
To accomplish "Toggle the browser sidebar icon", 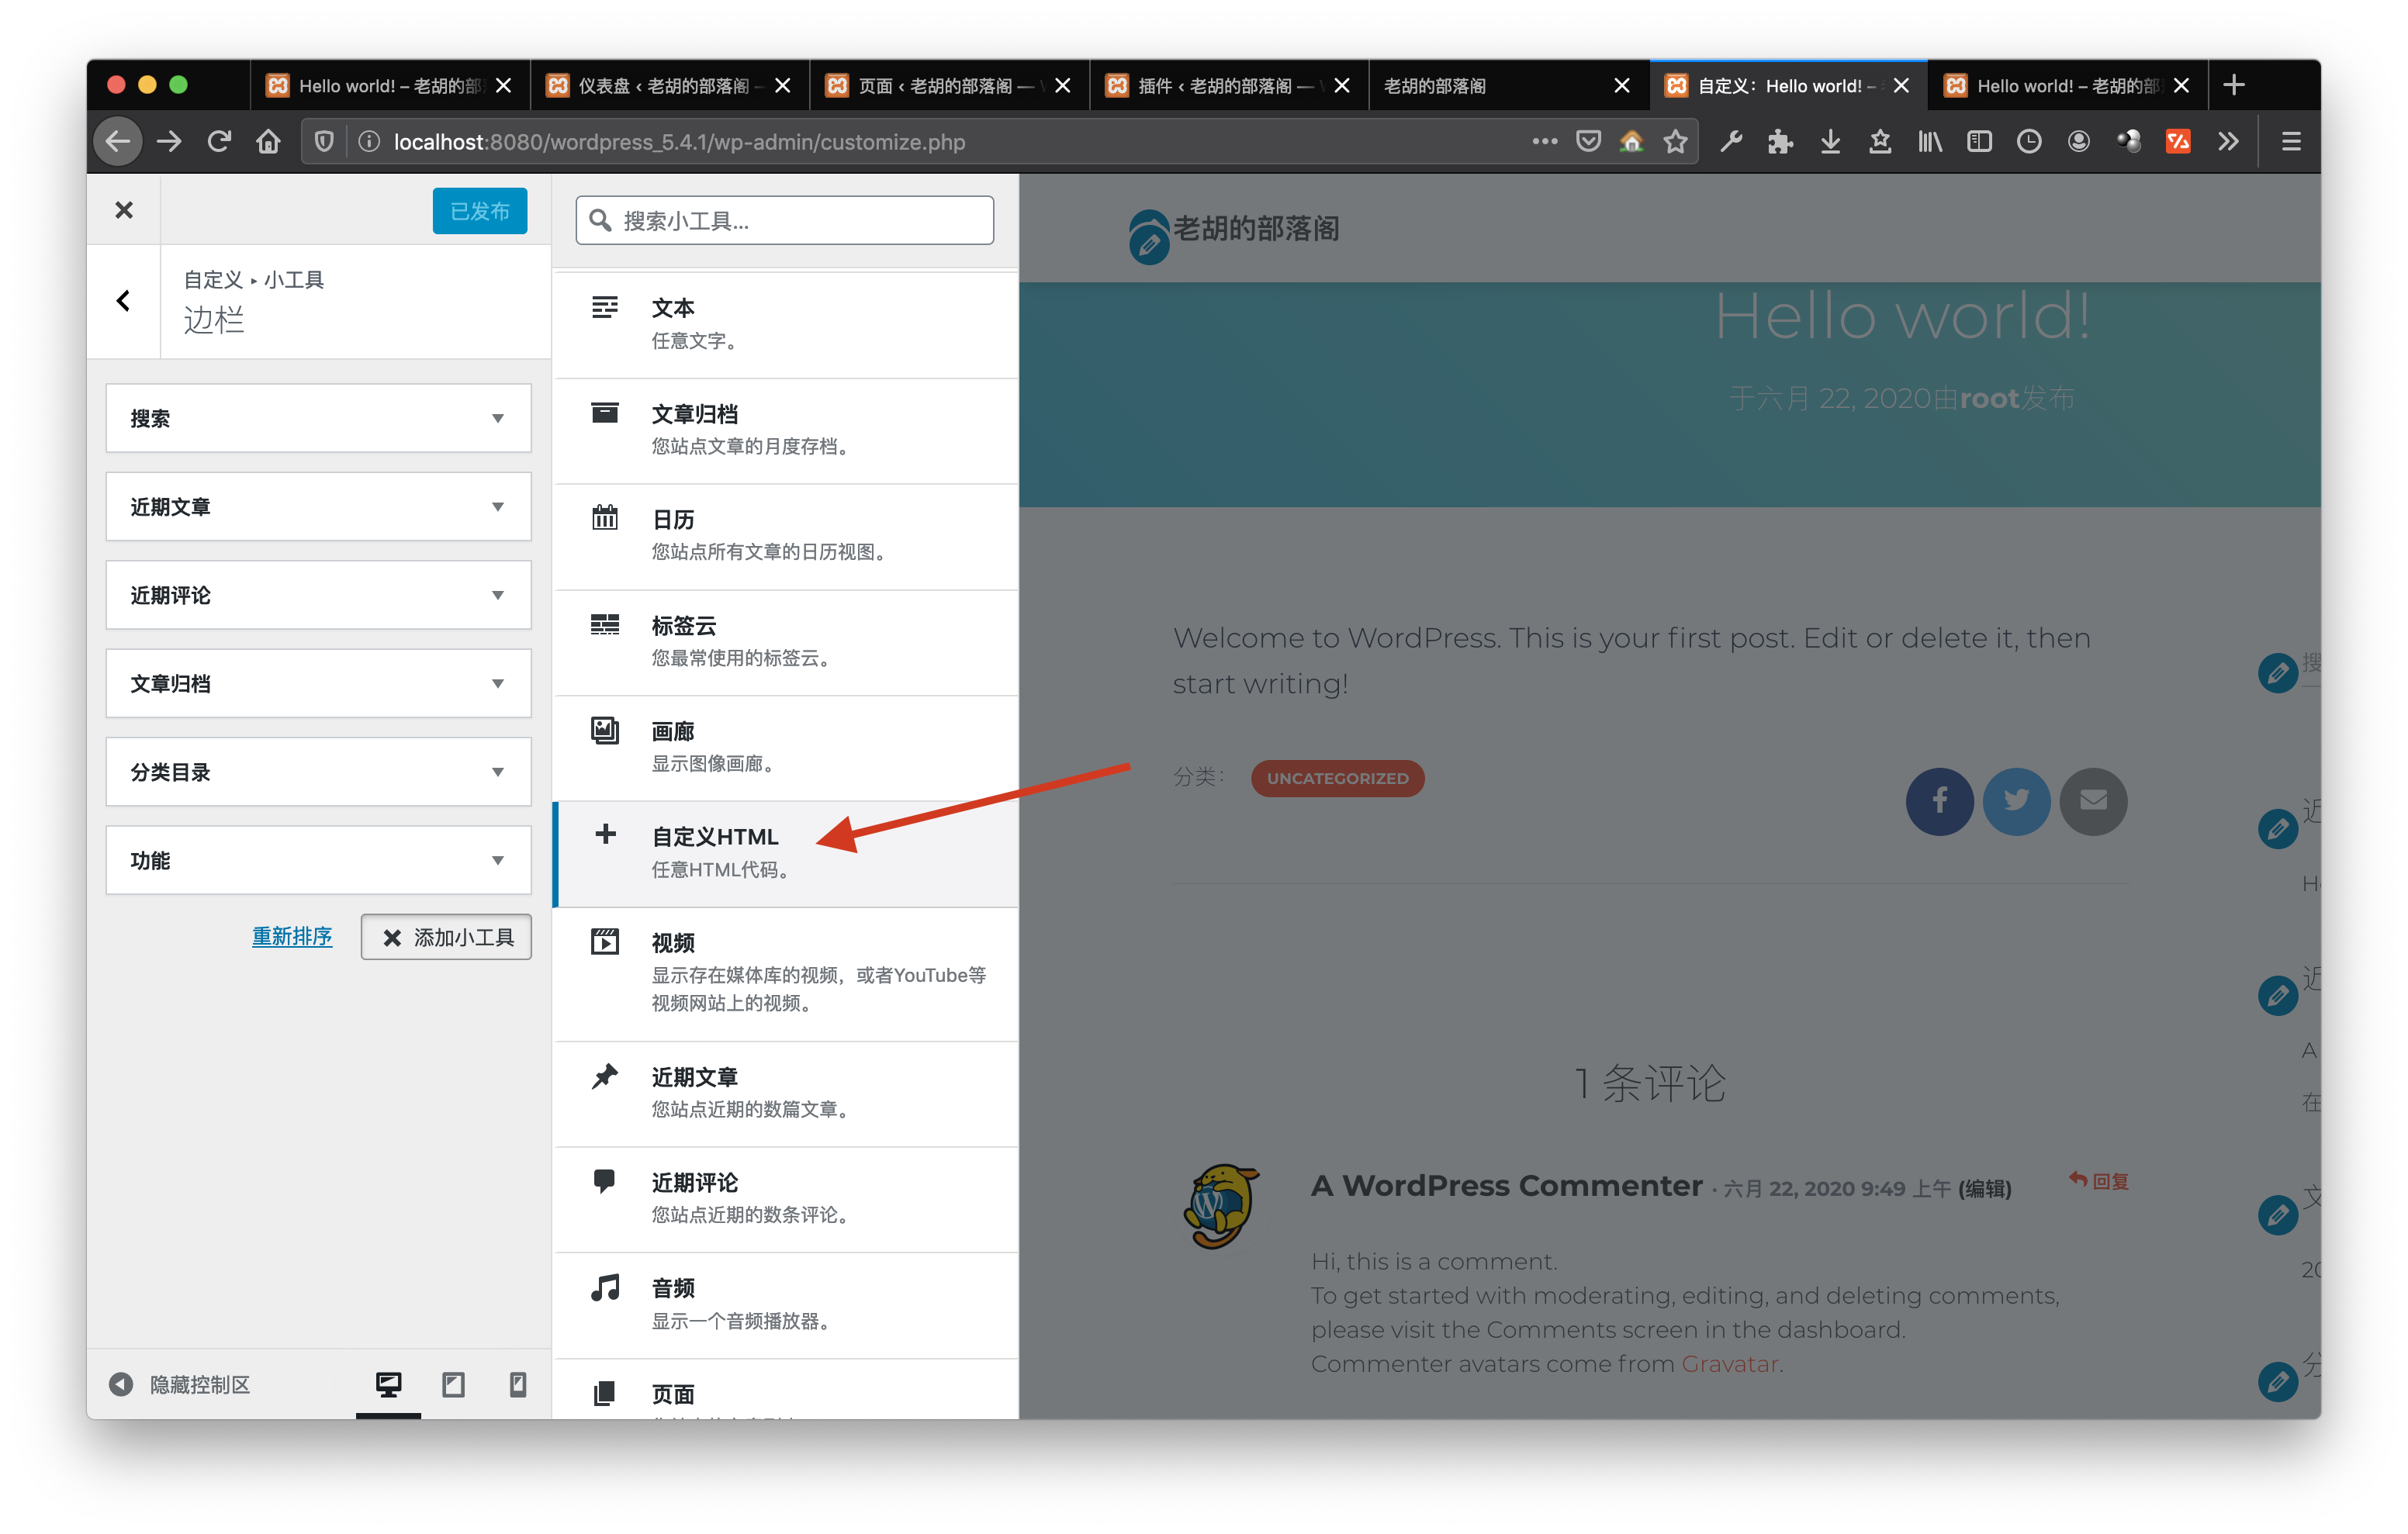I will click(x=1978, y=142).
